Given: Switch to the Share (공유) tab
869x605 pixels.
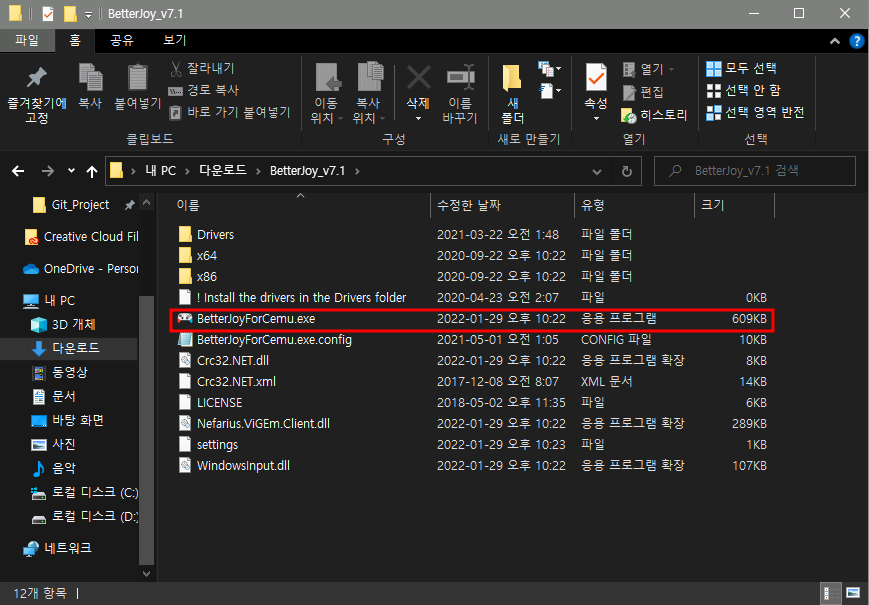Looking at the screenshot, I should click(122, 40).
